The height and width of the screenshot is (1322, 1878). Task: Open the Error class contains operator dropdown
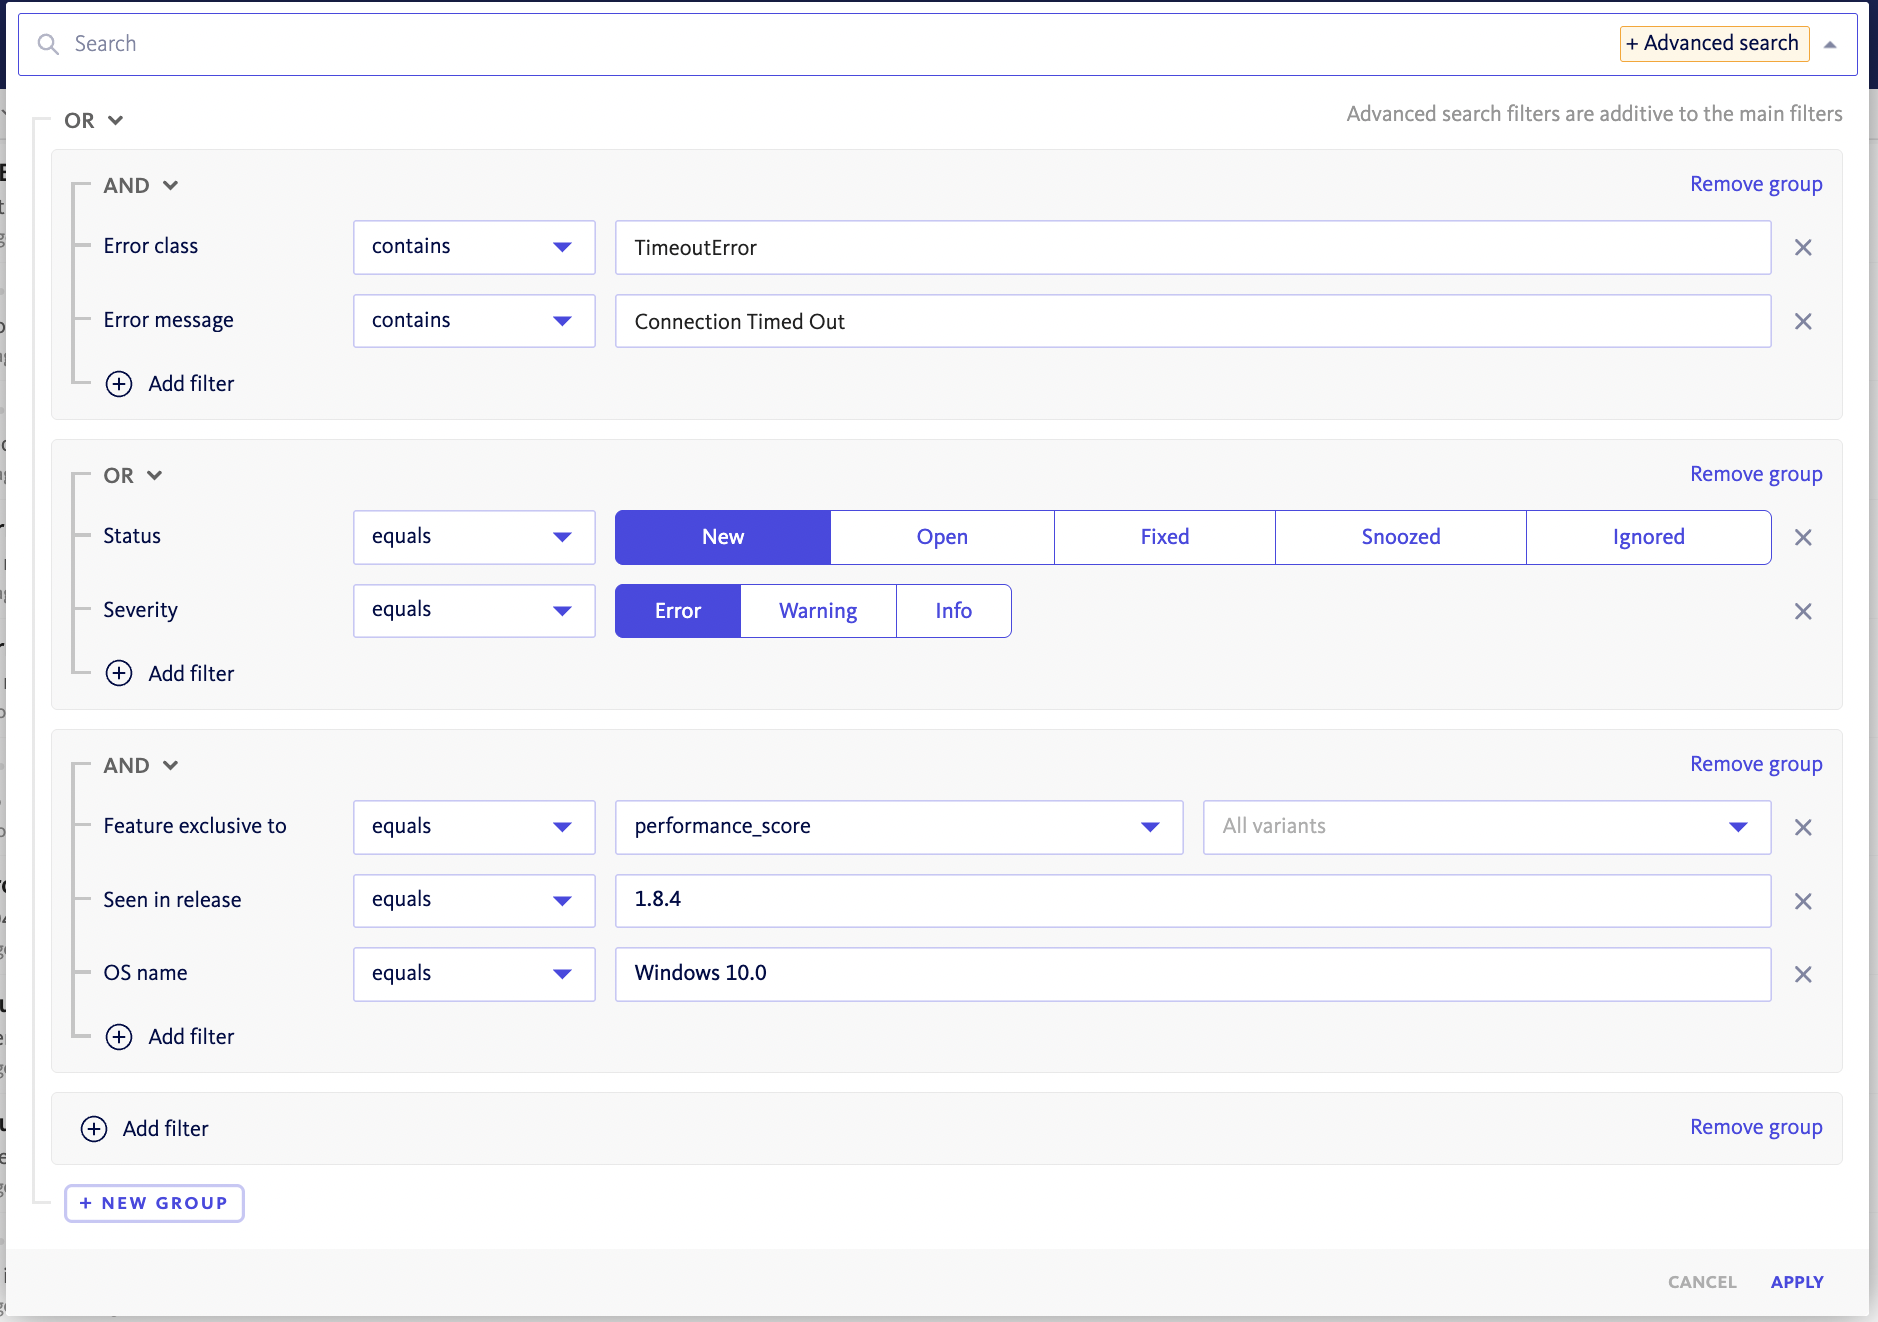pos(473,247)
